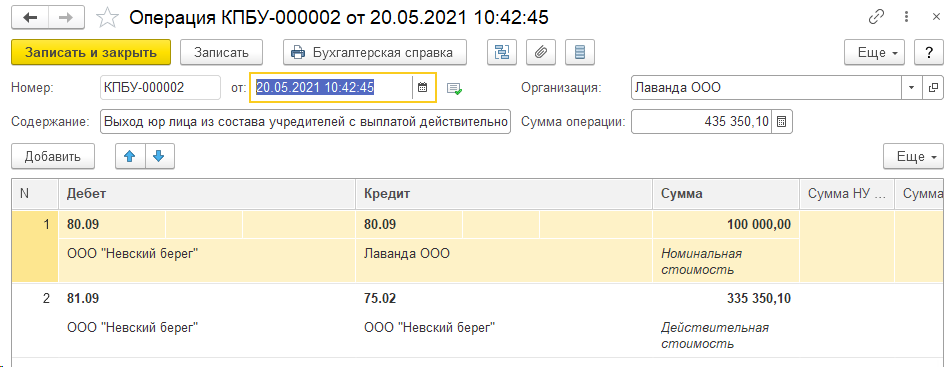
Task: Expand the Организация dropdown list
Action: click(912, 88)
